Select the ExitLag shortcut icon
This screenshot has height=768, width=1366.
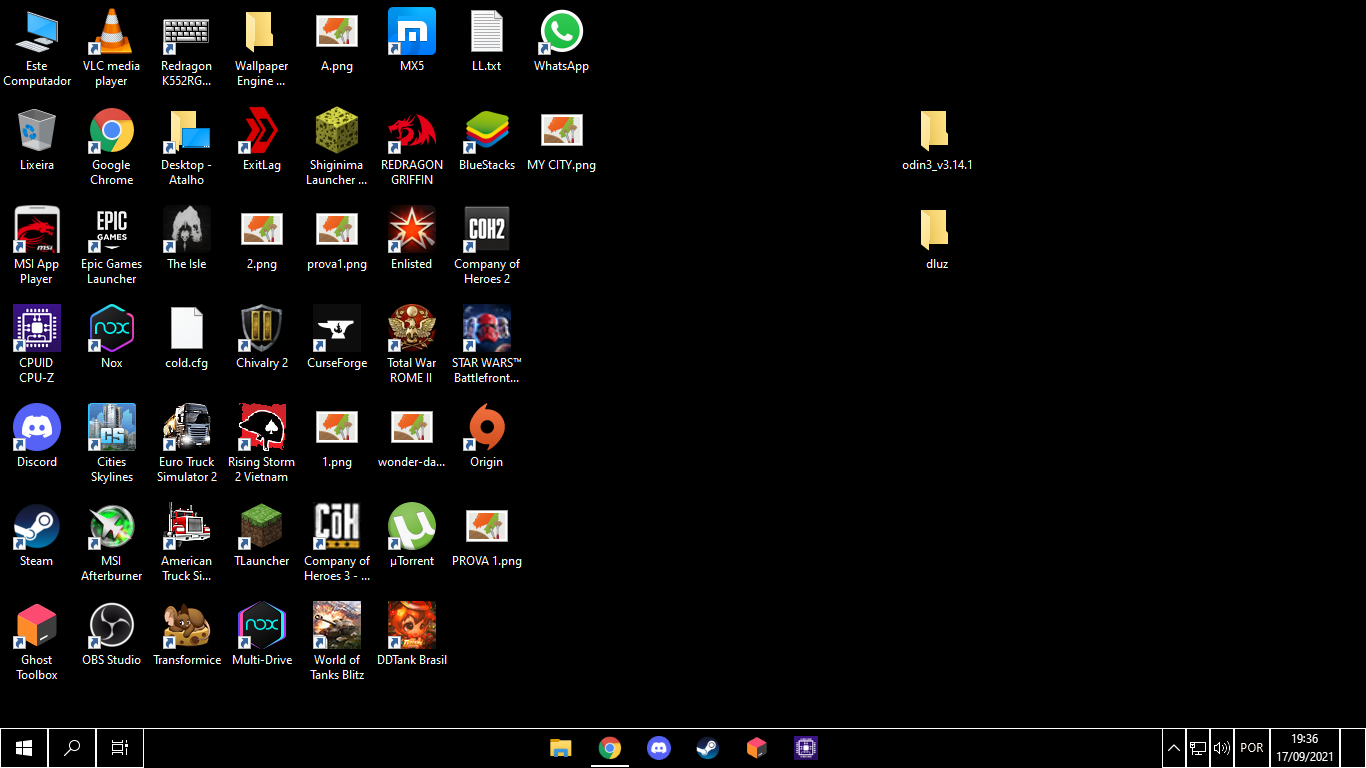click(262, 139)
